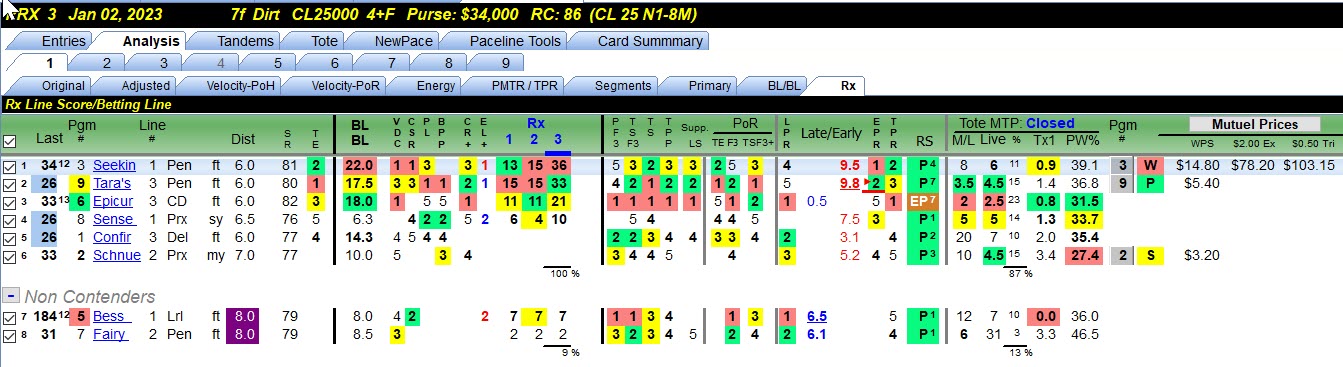Image resolution: width=1343 pixels, height=367 pixels.
Task: Select race tab 9
Action: [505, 62]
